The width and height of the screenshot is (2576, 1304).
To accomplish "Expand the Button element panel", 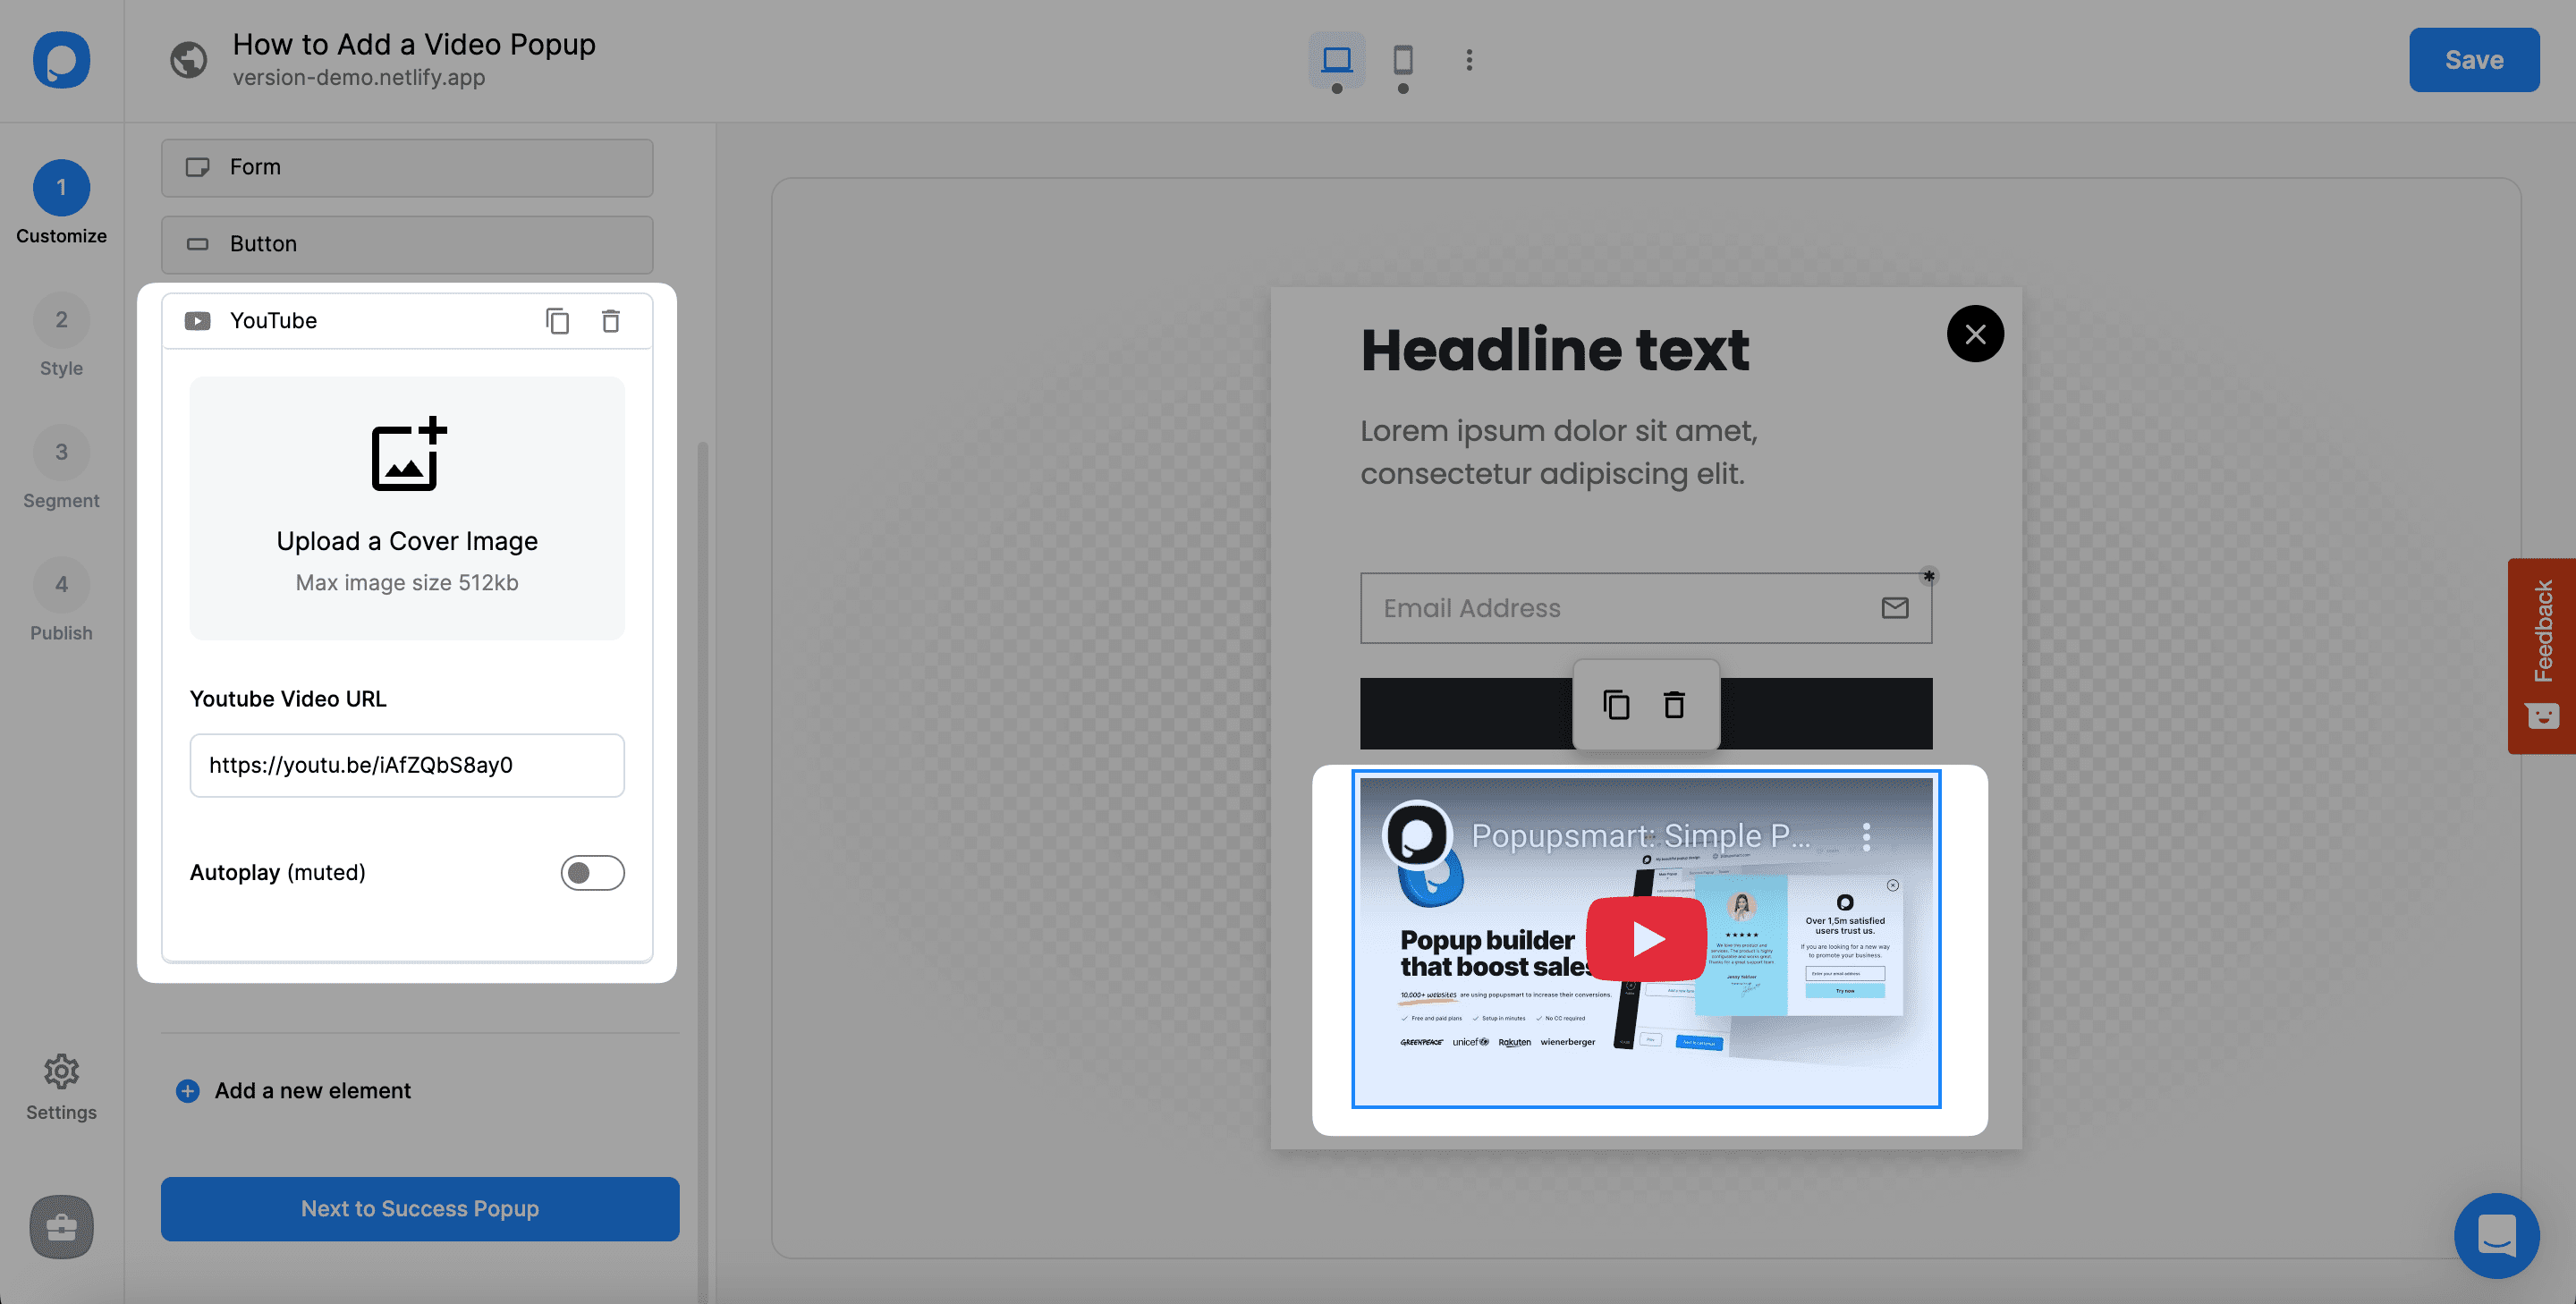I will pyautogui.click(x=407, y=244).
